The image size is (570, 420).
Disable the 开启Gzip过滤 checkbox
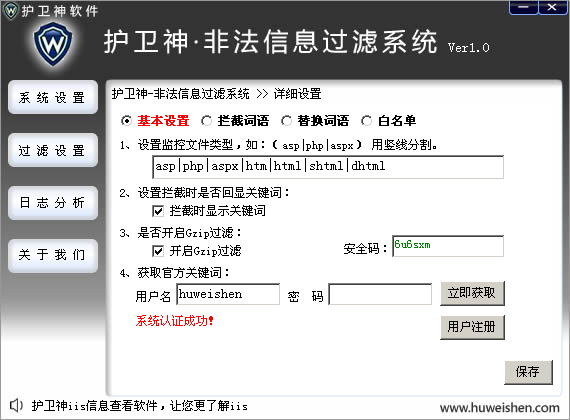(x=158, y=251)
